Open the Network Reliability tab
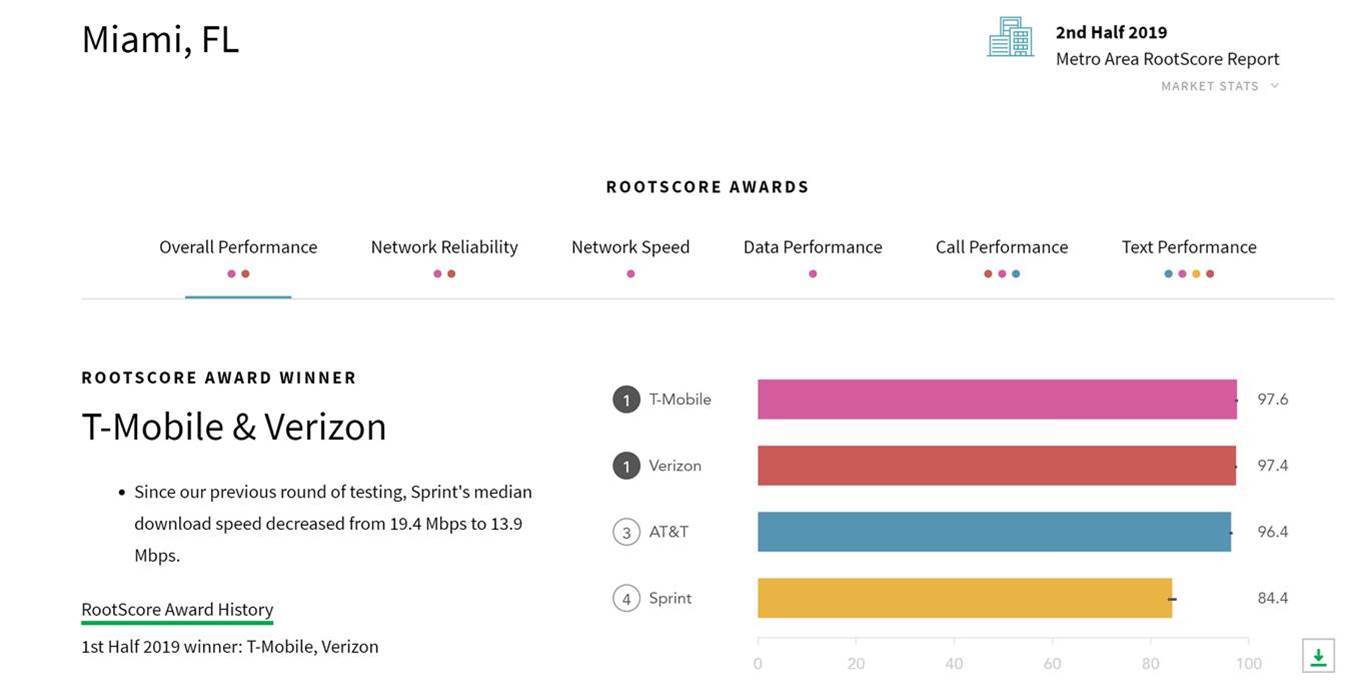Screen dimensions: 1350x700 point(444,247)
